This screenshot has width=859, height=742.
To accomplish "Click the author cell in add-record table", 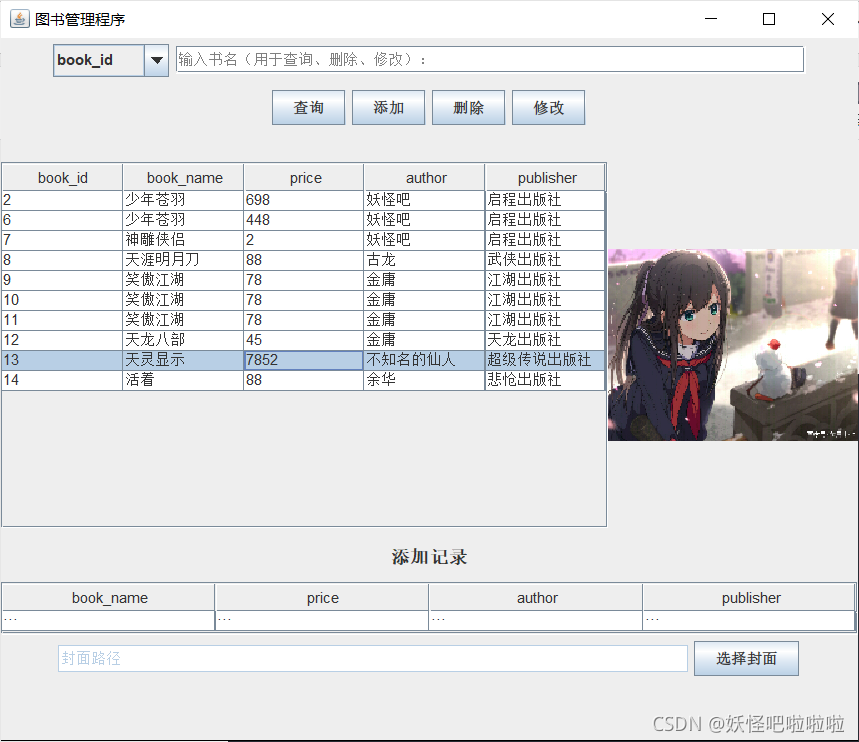I will pos(536,620).
